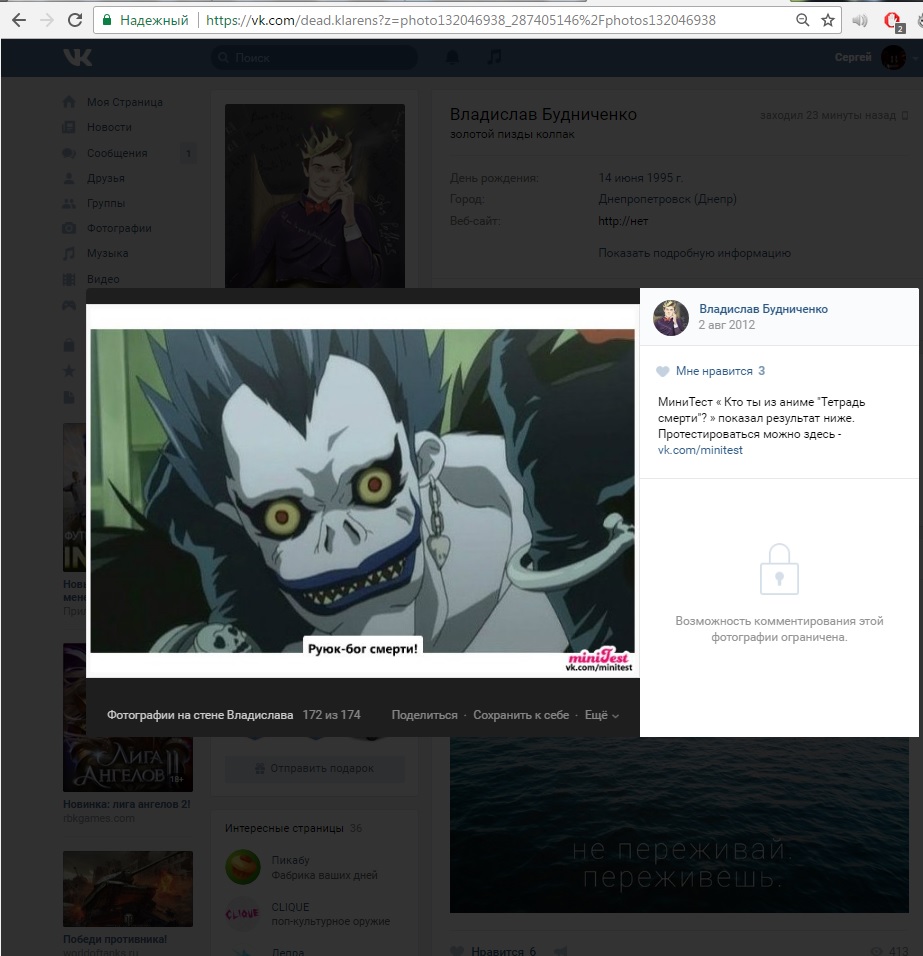The width and height of the screenshot is (923, 956).
Task: Select 'Моя Страница' in the left sidebar
Action: tap(124, 102)
